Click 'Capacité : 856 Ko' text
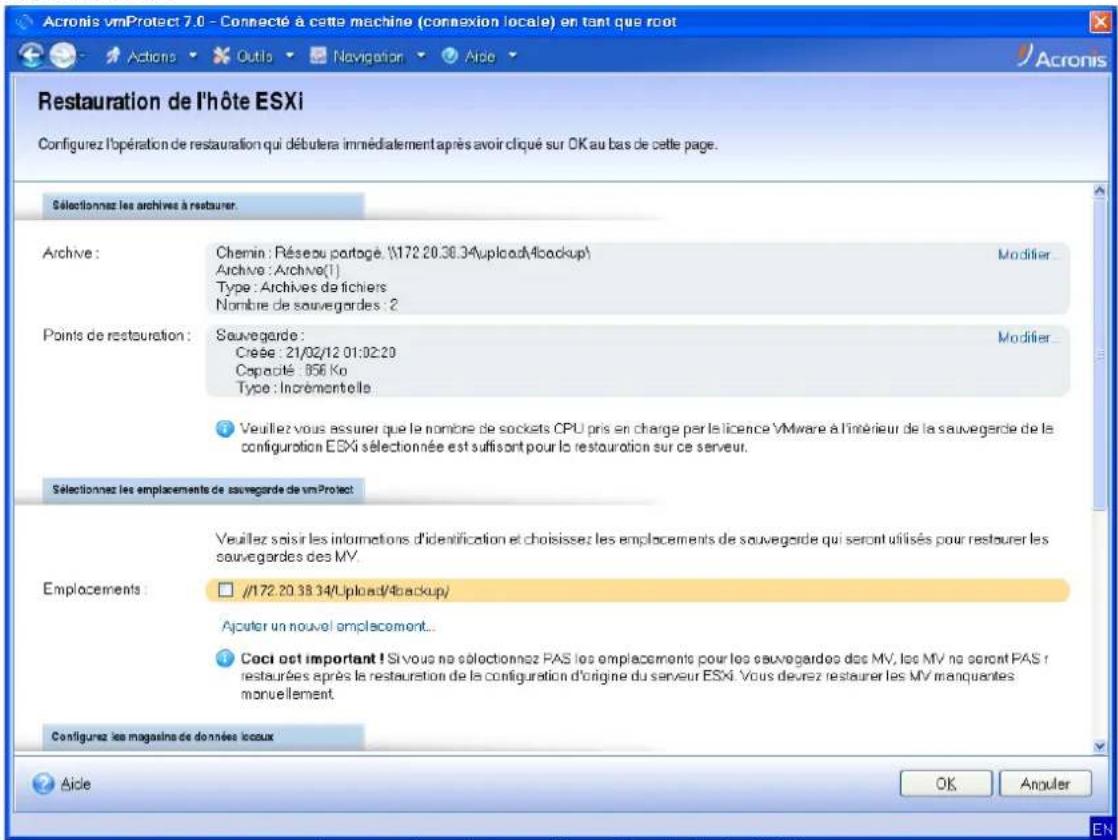This screenshot has height=840, width=1118. pyautogui.click(x=291, y=370)
